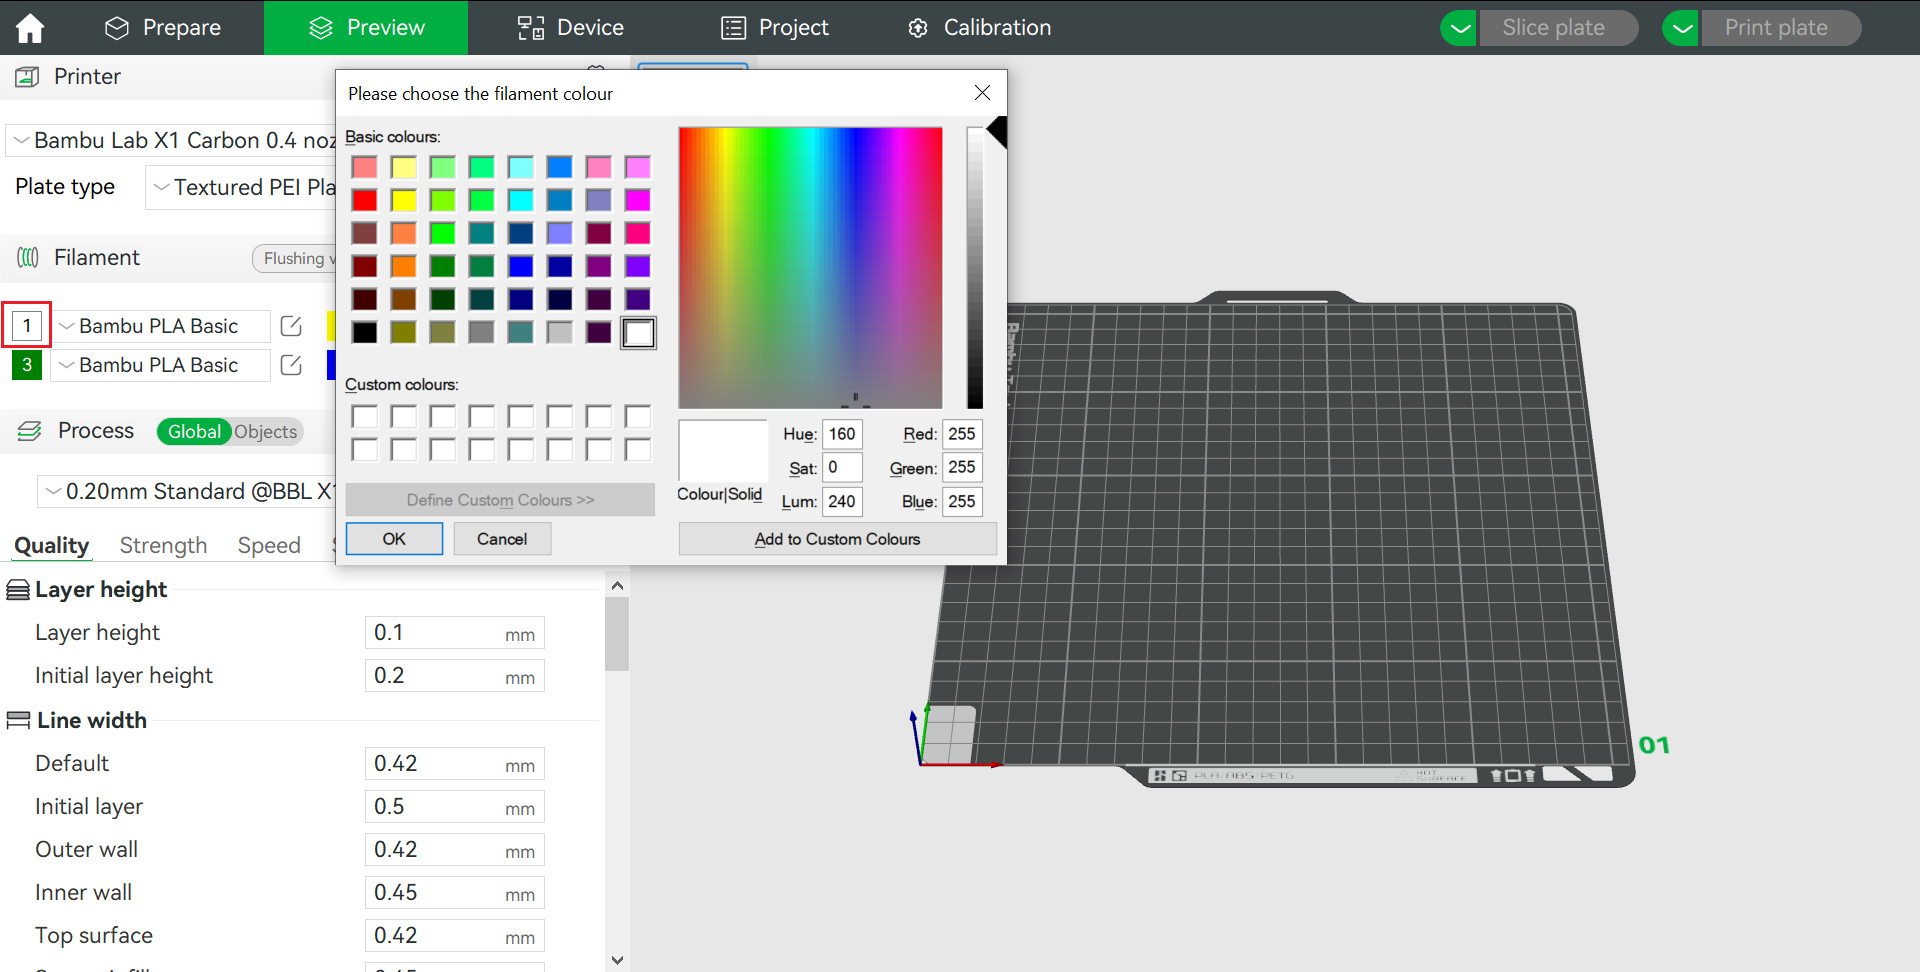Switch to the Preview tab

click(366, 28)
